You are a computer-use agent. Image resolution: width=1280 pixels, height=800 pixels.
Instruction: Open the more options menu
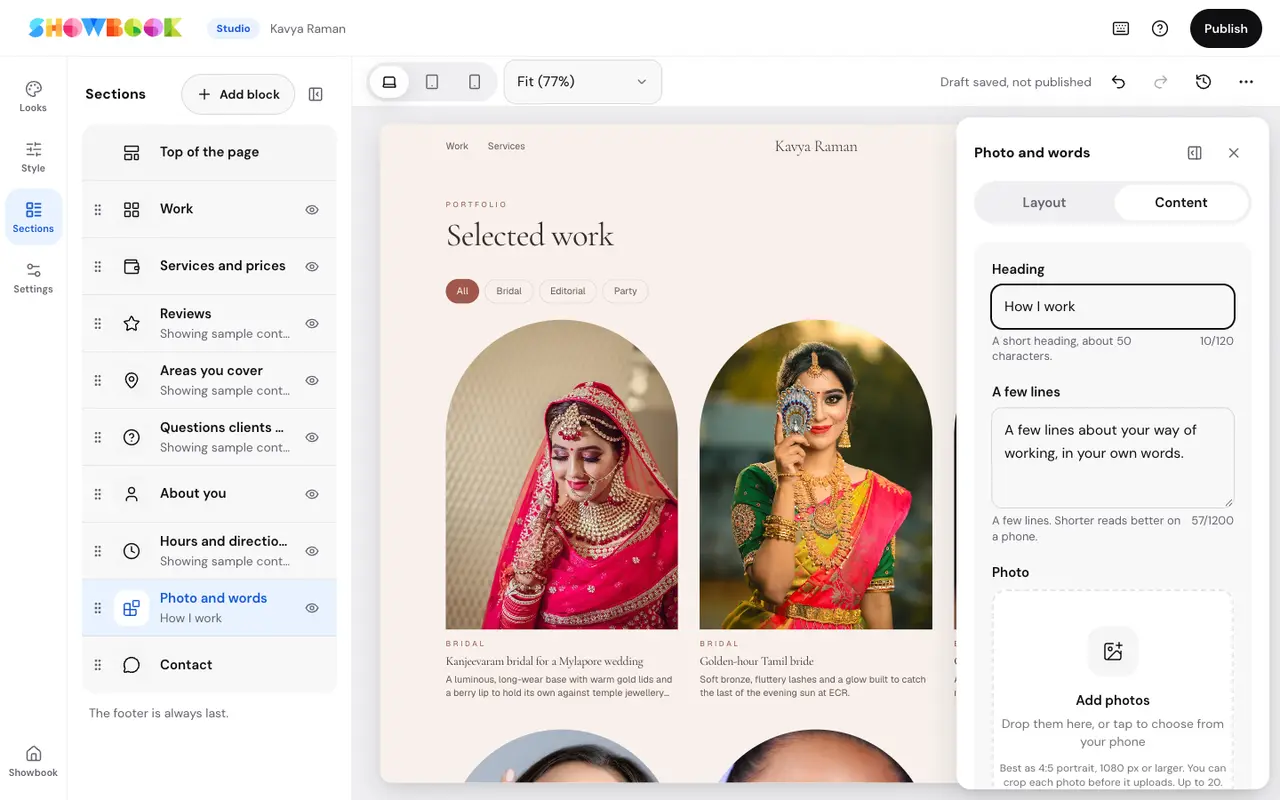[1246, 82]
